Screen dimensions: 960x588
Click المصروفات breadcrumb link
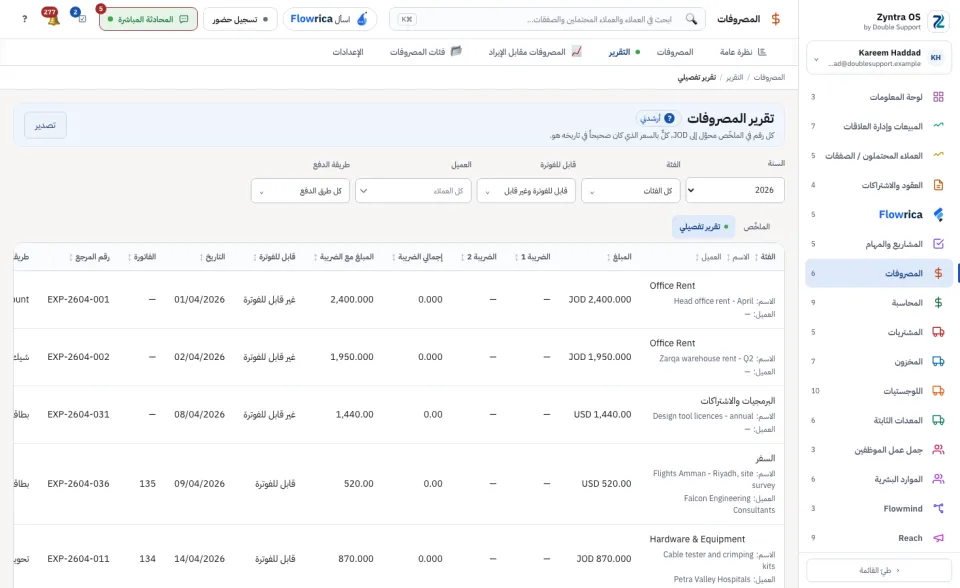tap(769, 77)
